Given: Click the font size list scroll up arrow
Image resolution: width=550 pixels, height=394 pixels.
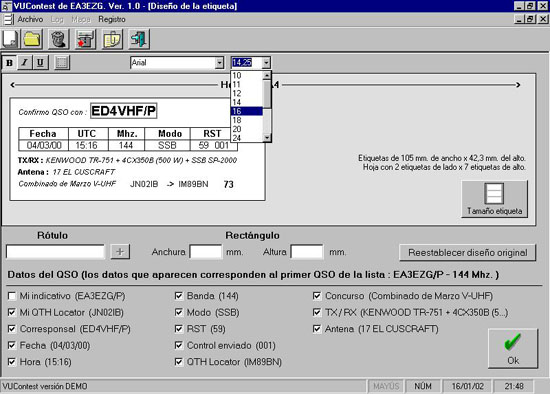Looking at the screenshot, I should coord(267,75).
